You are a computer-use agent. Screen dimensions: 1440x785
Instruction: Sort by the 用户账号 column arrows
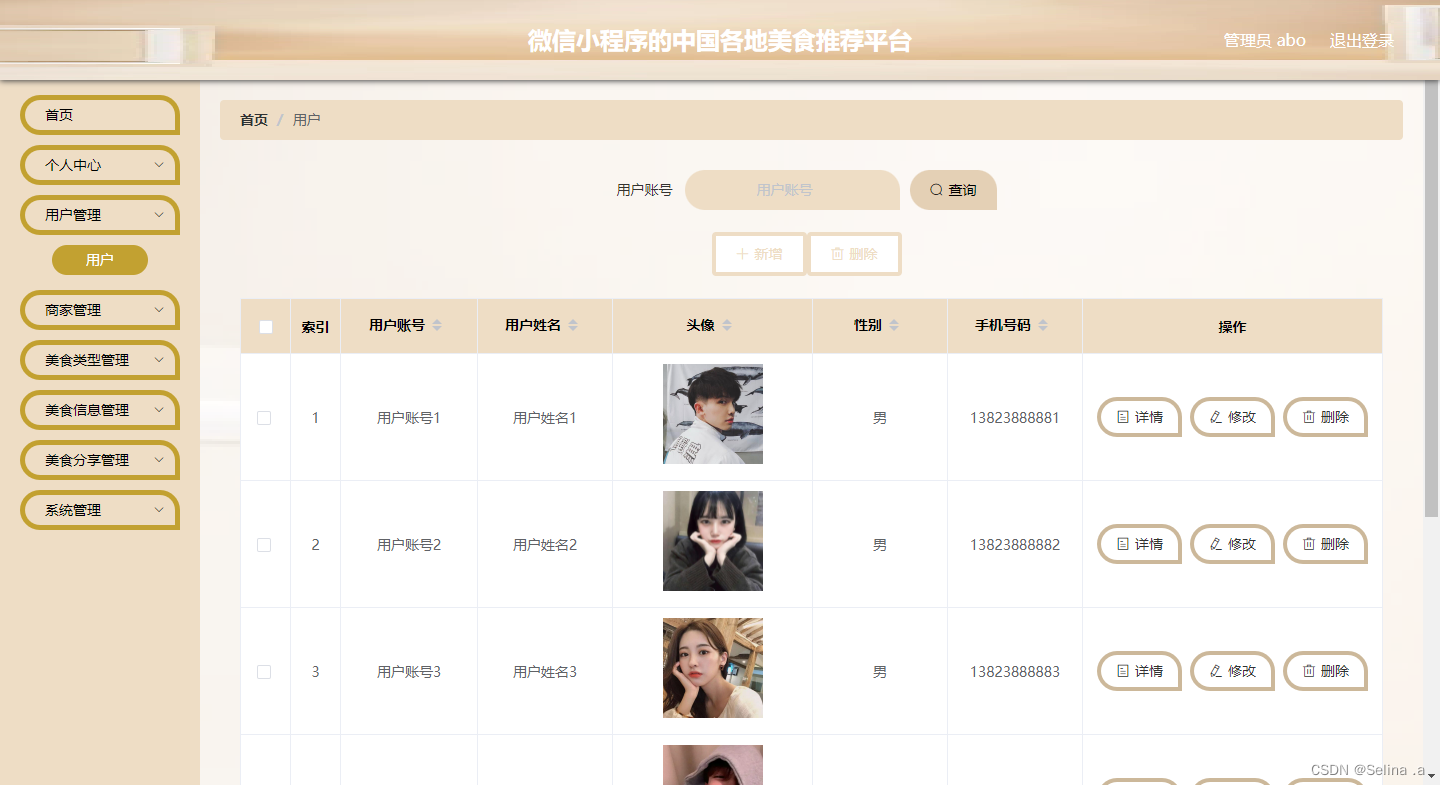click(437, 326)
